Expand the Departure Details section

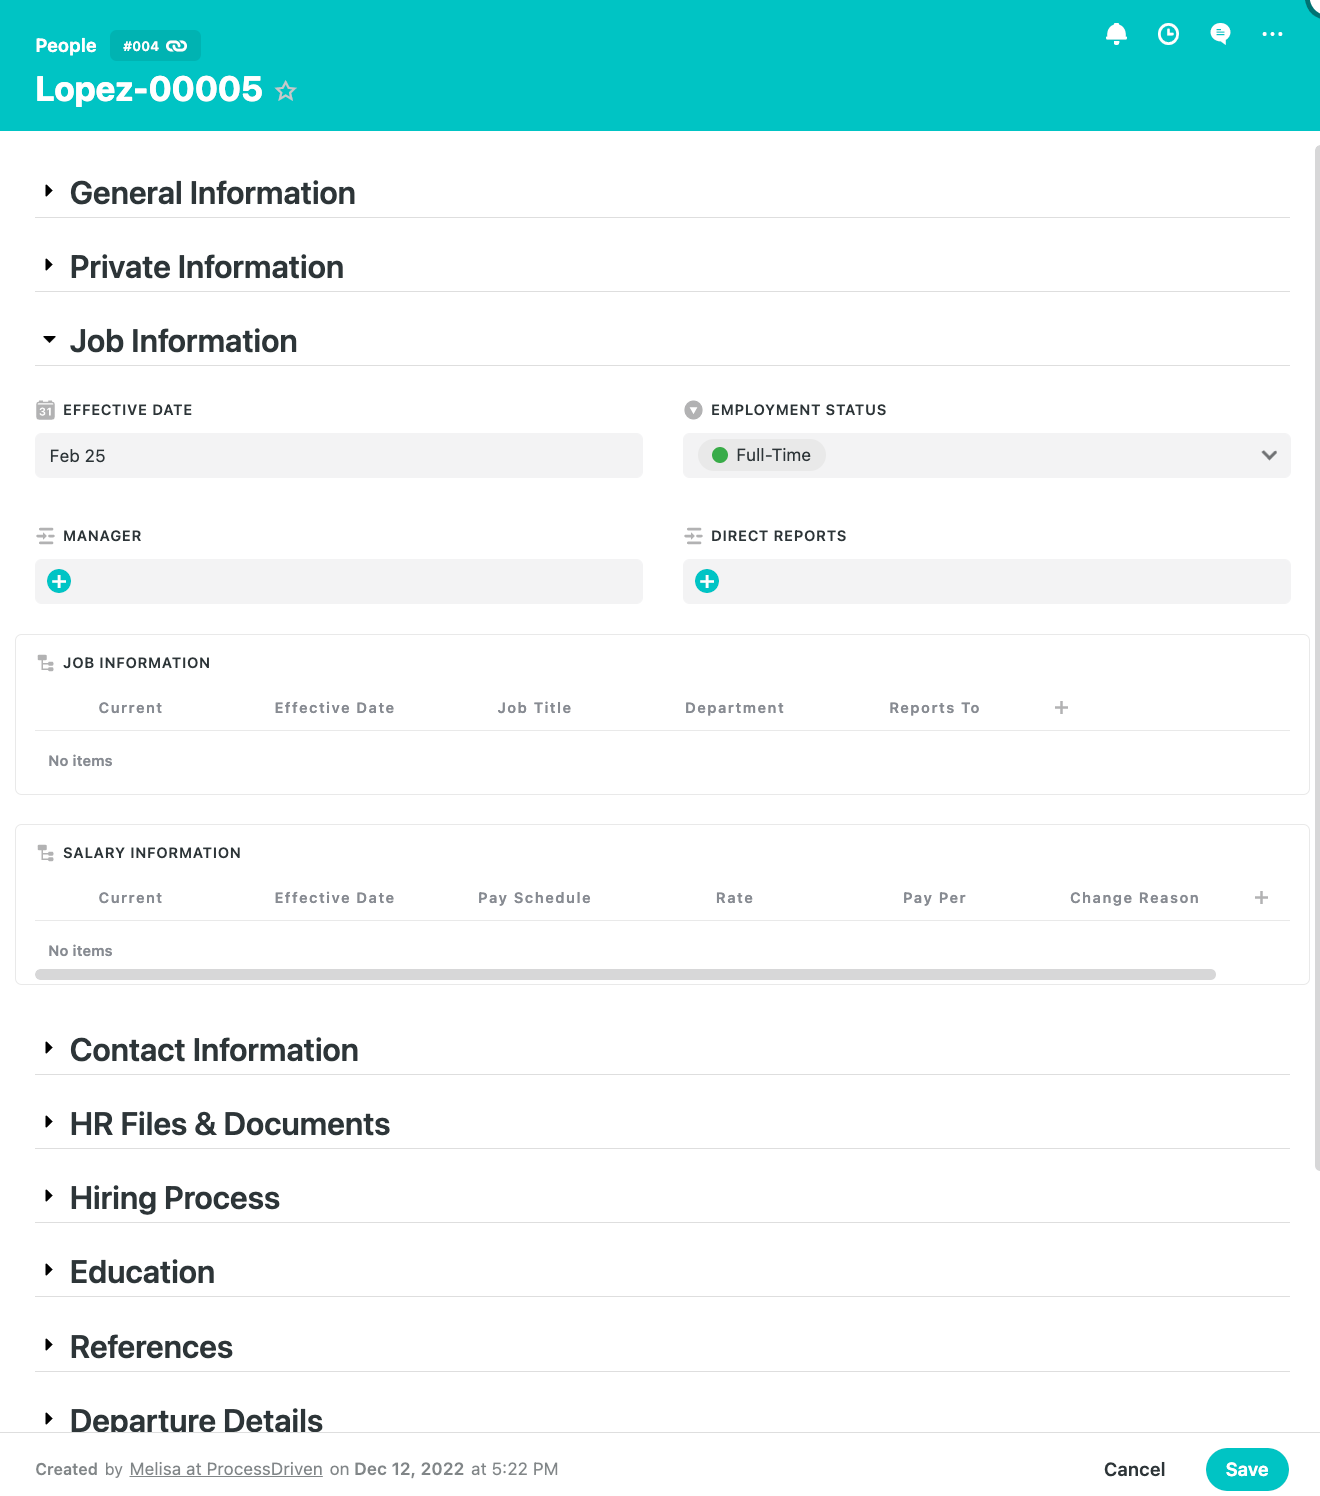pos(48,1419)
